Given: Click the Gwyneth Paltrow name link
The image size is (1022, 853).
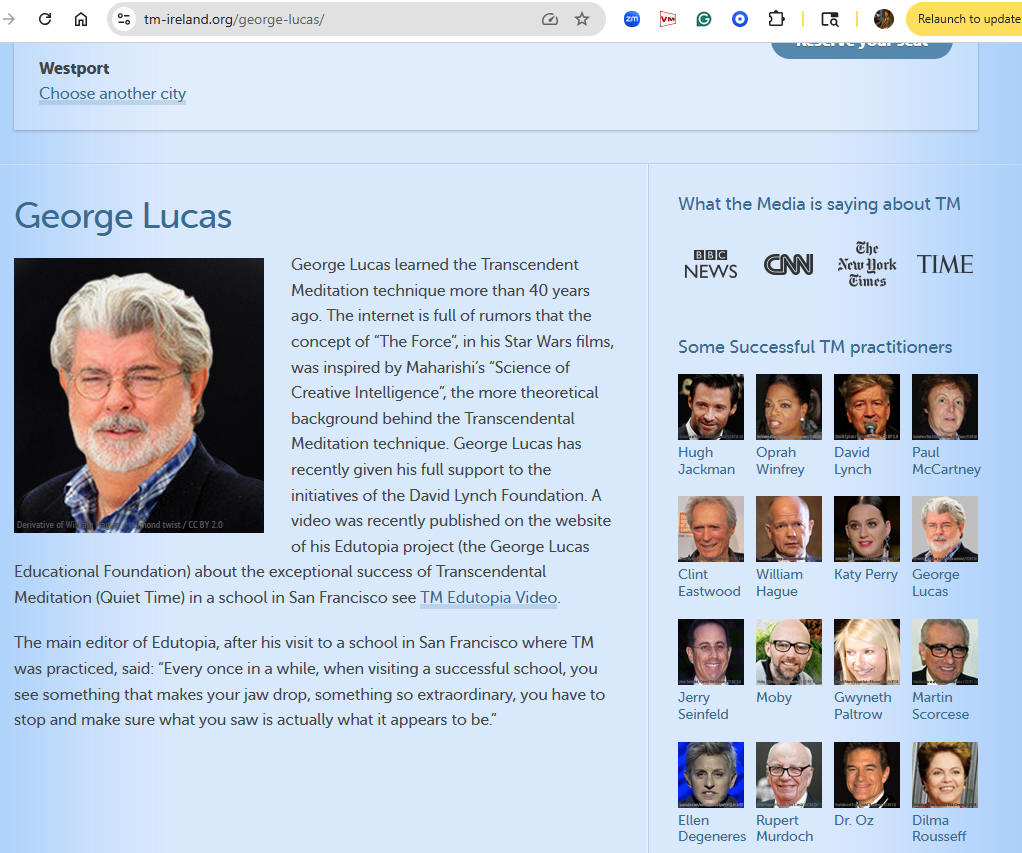Looking at the screenshot, I should (x=863, y=706).
